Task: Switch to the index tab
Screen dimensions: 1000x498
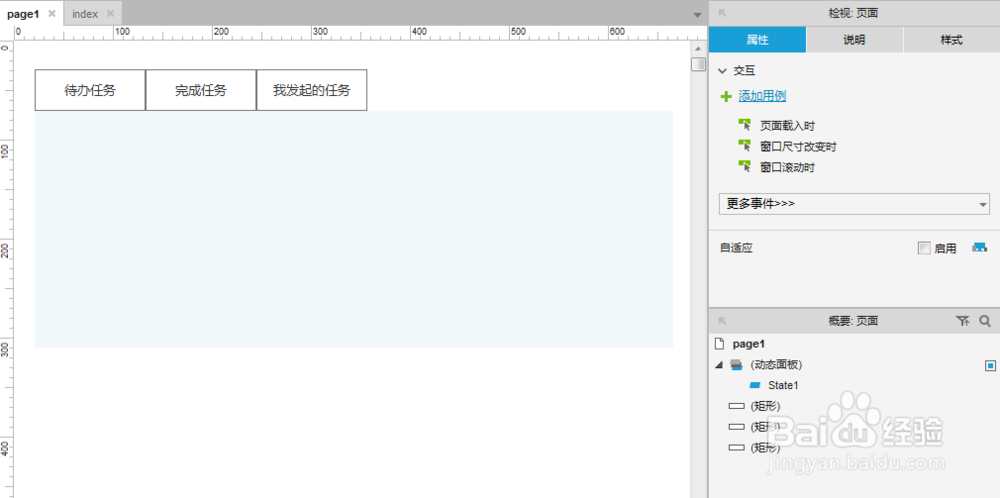Action: [x=85, y=13]
